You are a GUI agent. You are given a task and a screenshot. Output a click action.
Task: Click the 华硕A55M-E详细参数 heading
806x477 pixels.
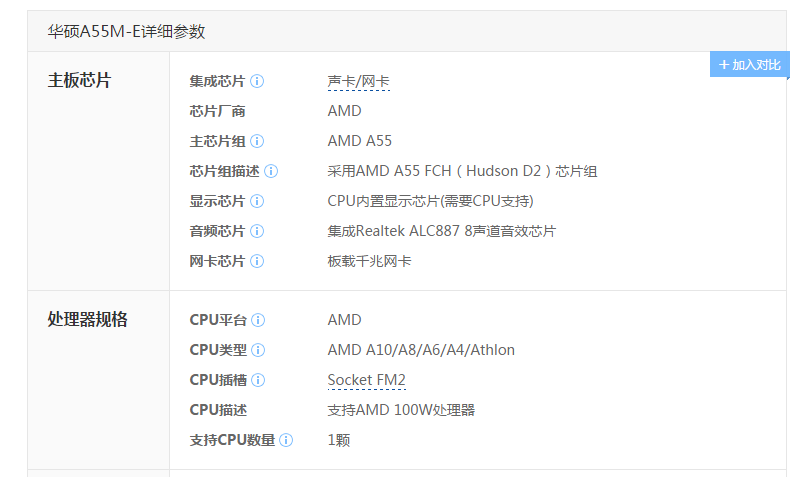point(126,31)
